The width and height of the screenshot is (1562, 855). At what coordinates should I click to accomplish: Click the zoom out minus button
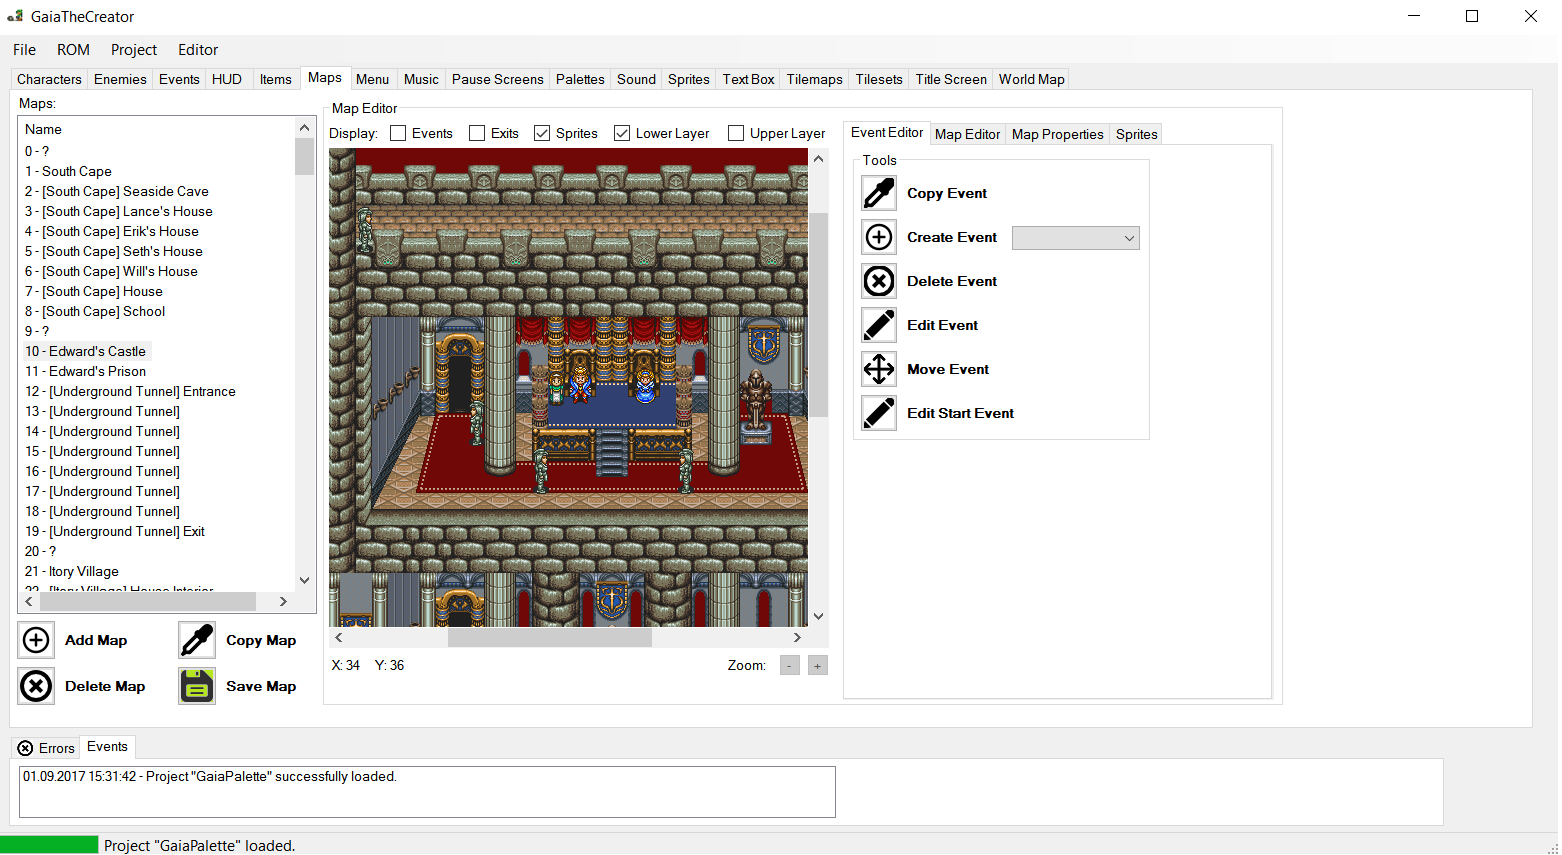click(789, 664)
